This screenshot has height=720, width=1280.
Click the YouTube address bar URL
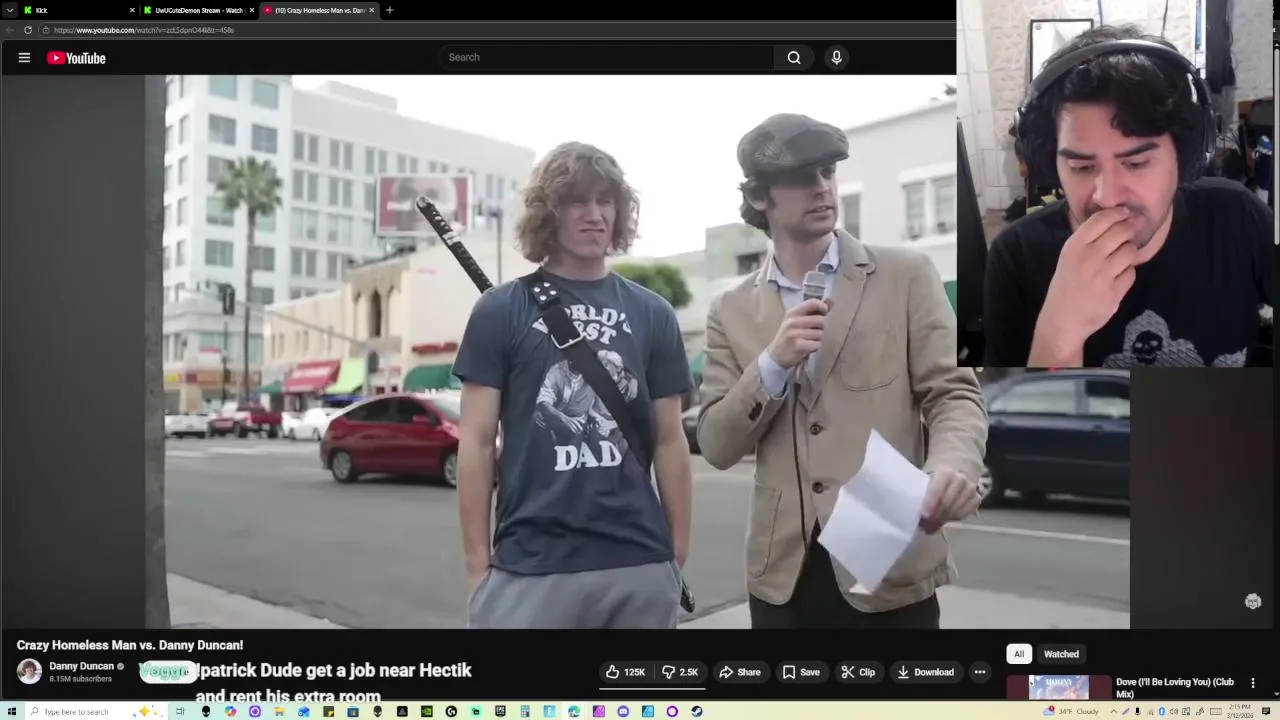(144, 30)
